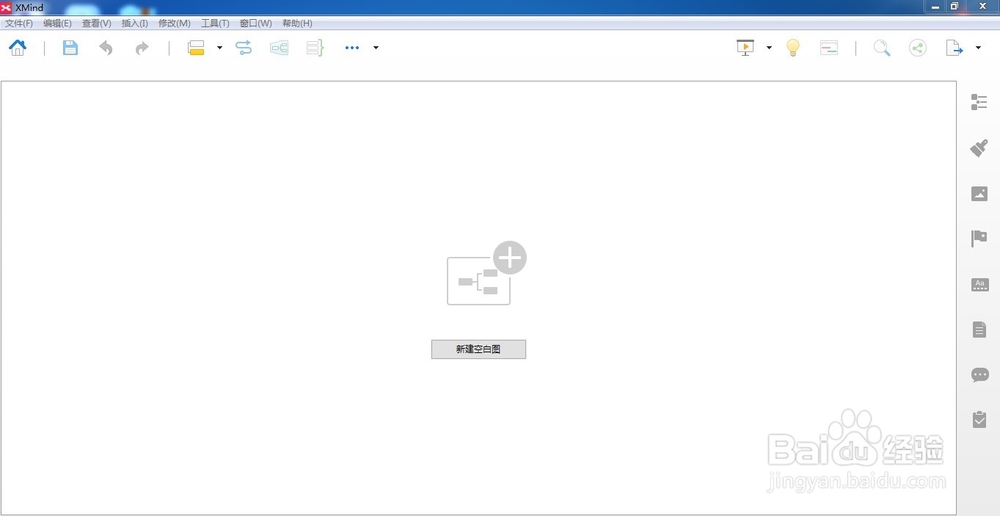Open the 窗口(W) menu
This screenshot has height=516, width=1000.
tap(256, 23)
